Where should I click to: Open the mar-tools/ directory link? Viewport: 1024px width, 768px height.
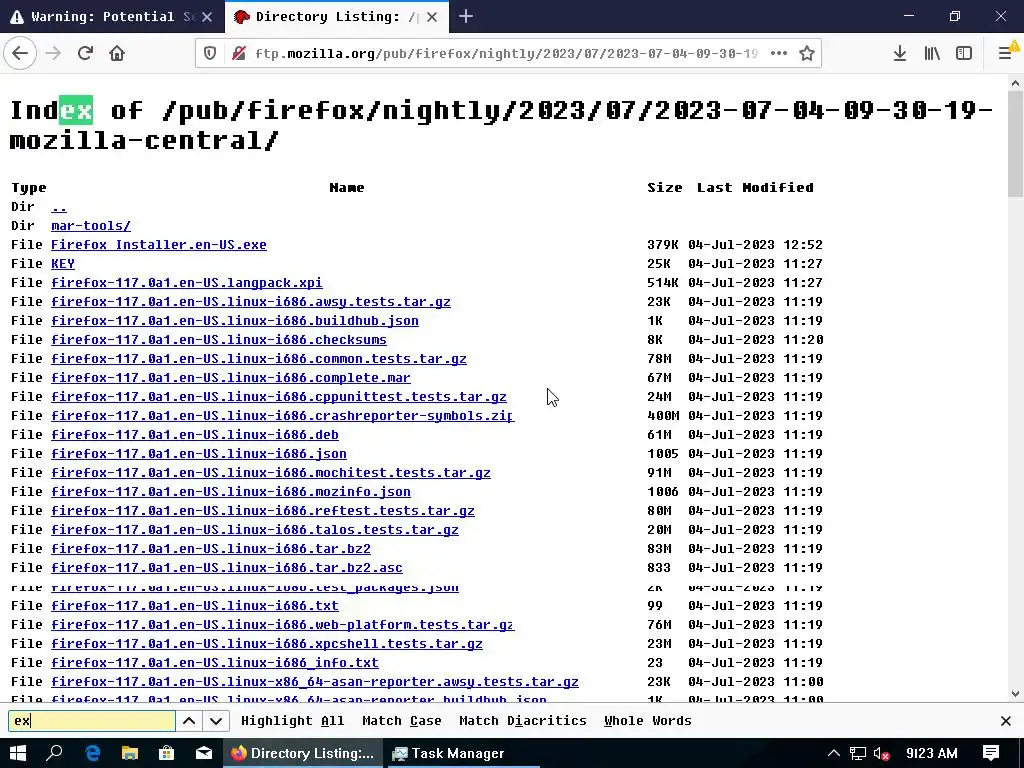(x=91, y=226)
